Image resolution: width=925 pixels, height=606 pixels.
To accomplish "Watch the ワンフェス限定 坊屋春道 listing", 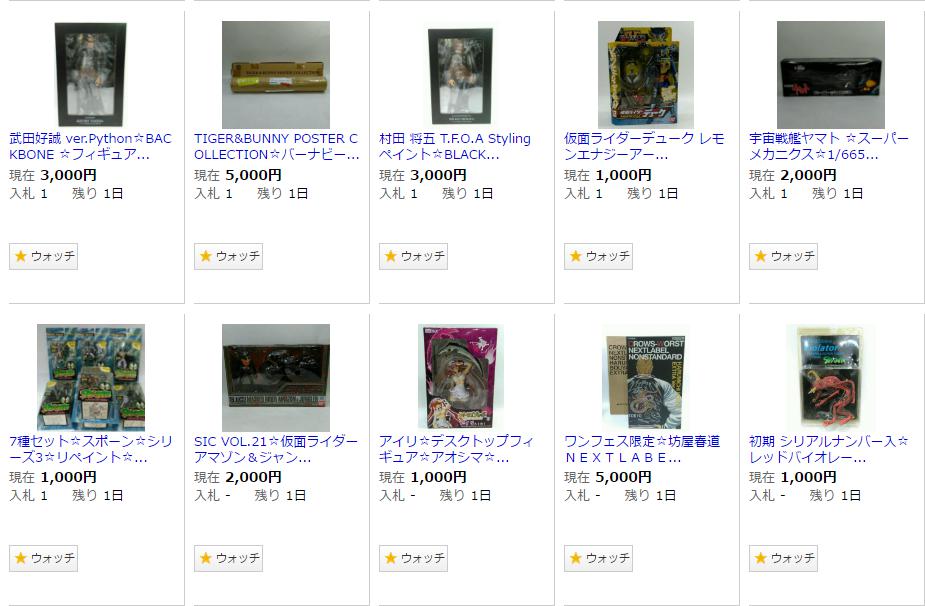I will (x=598, y=558).
